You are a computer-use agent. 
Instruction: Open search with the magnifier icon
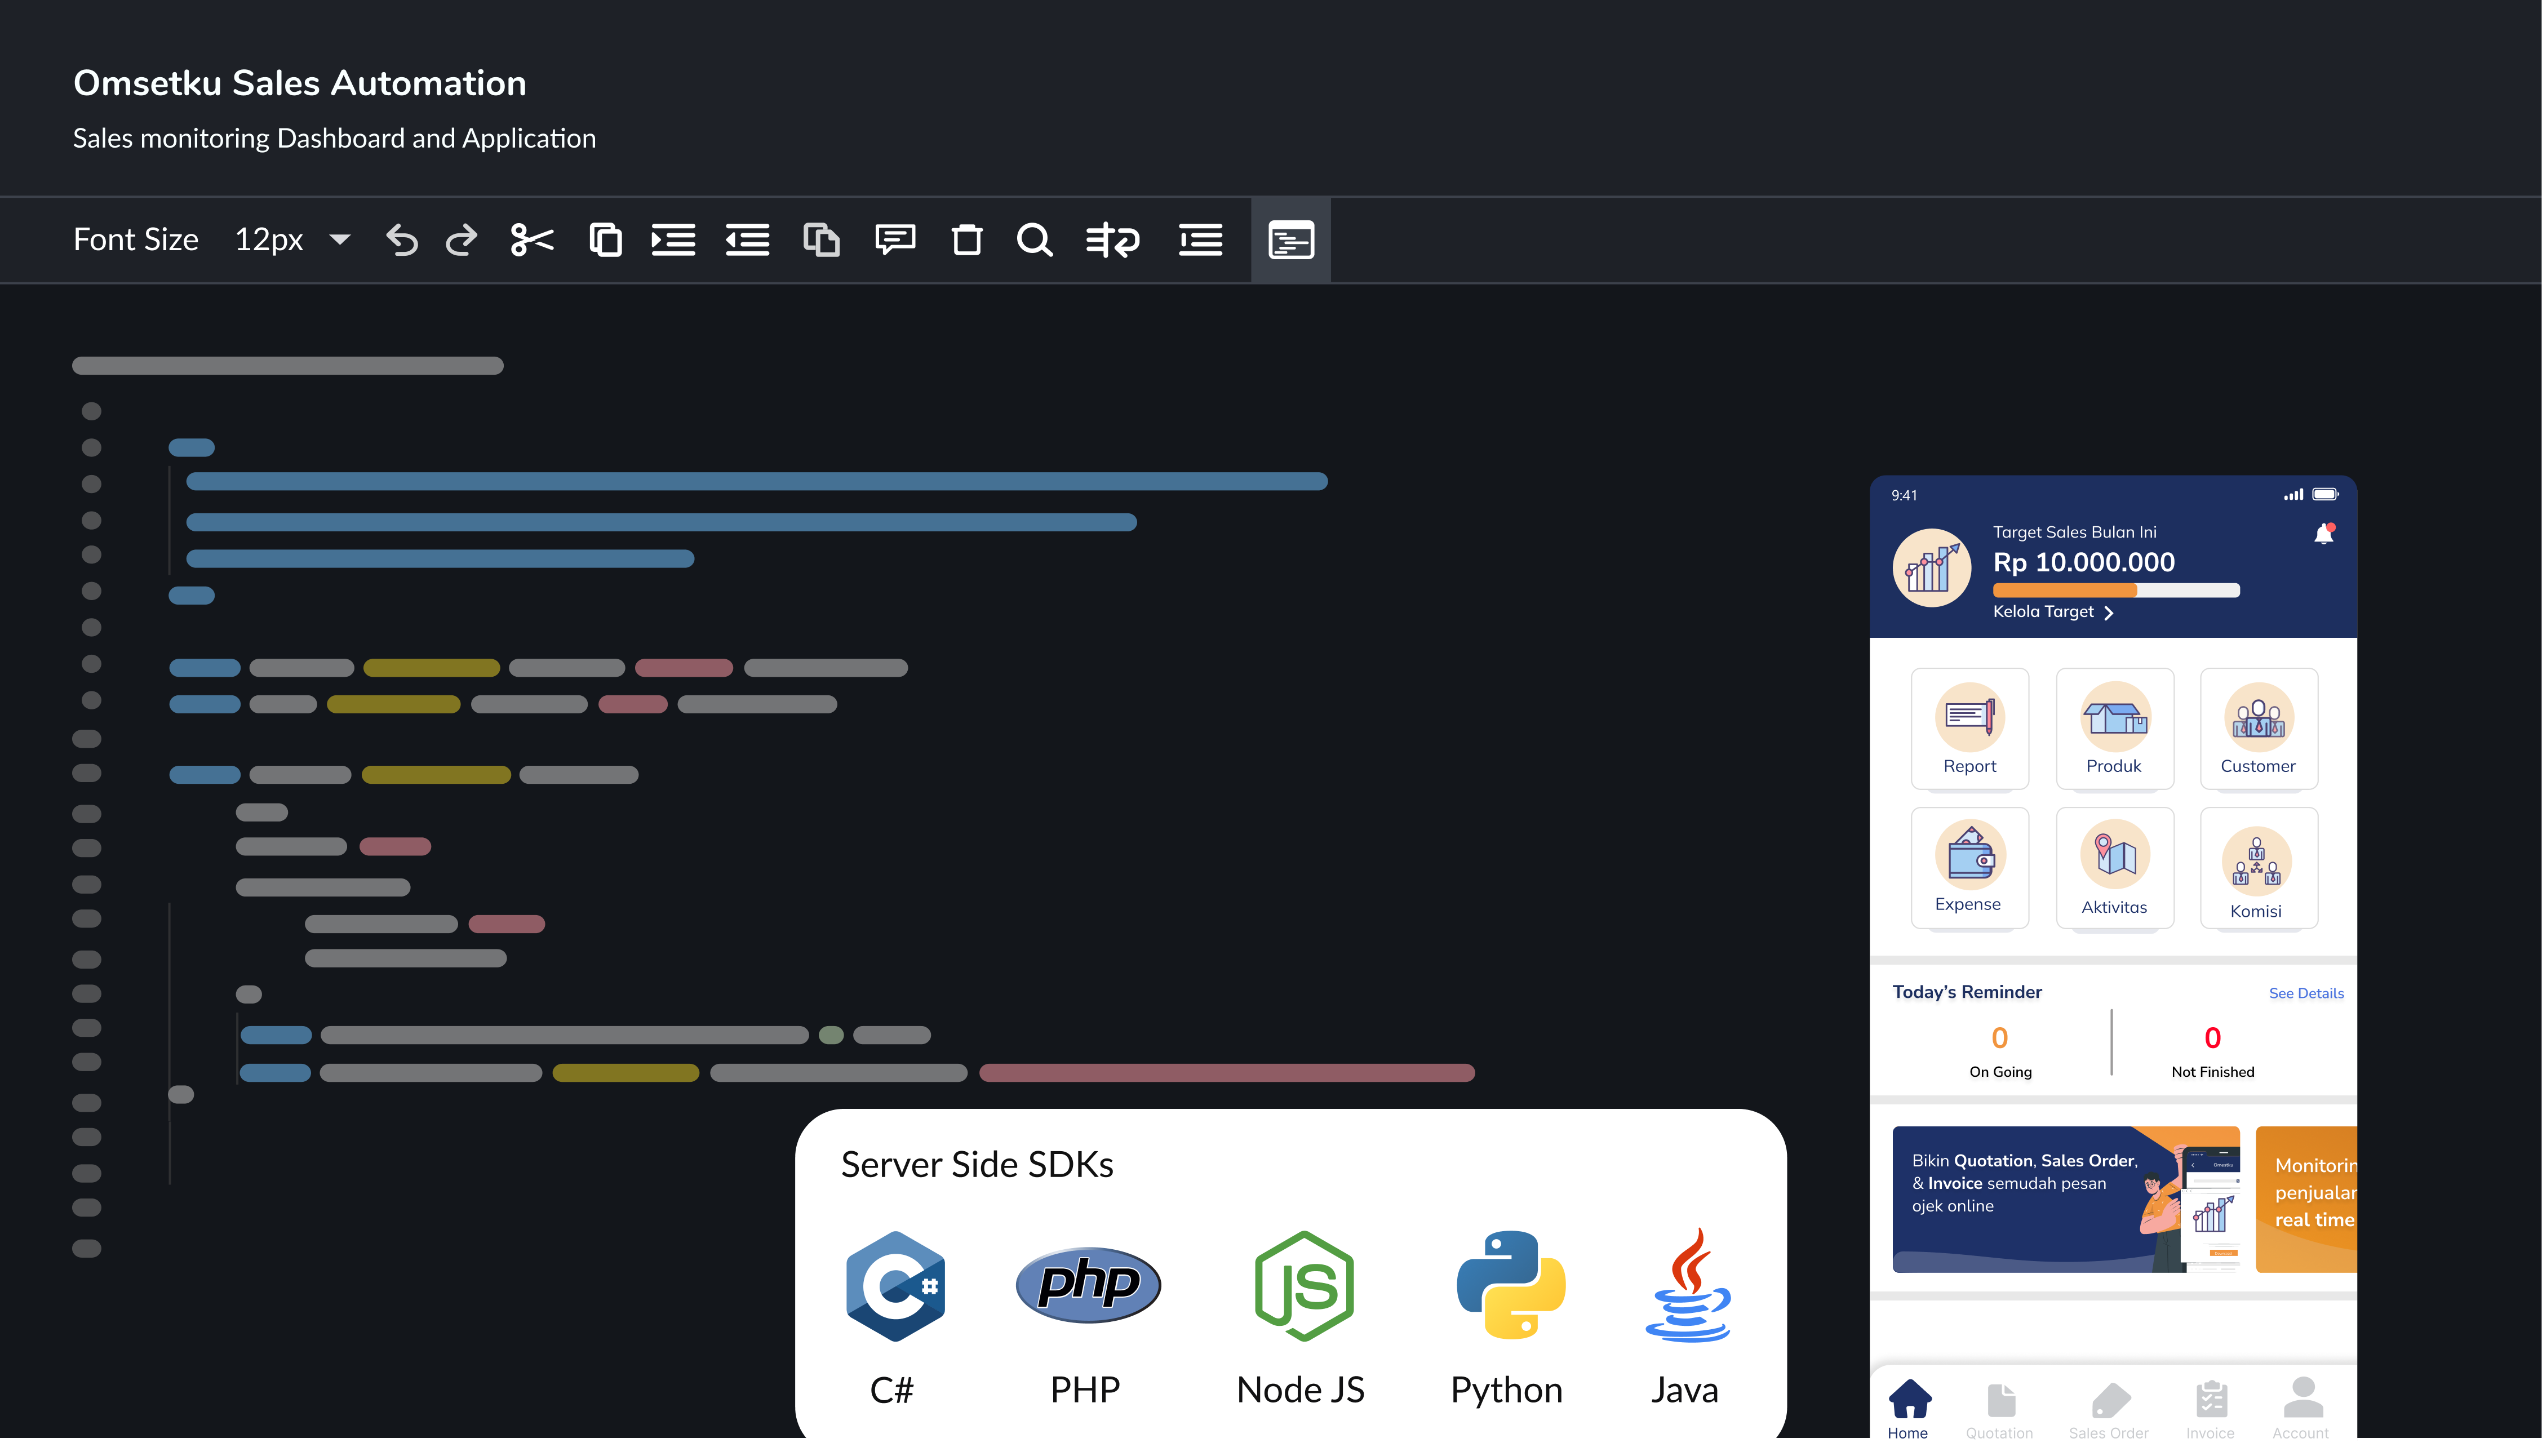pos(1036,240)
